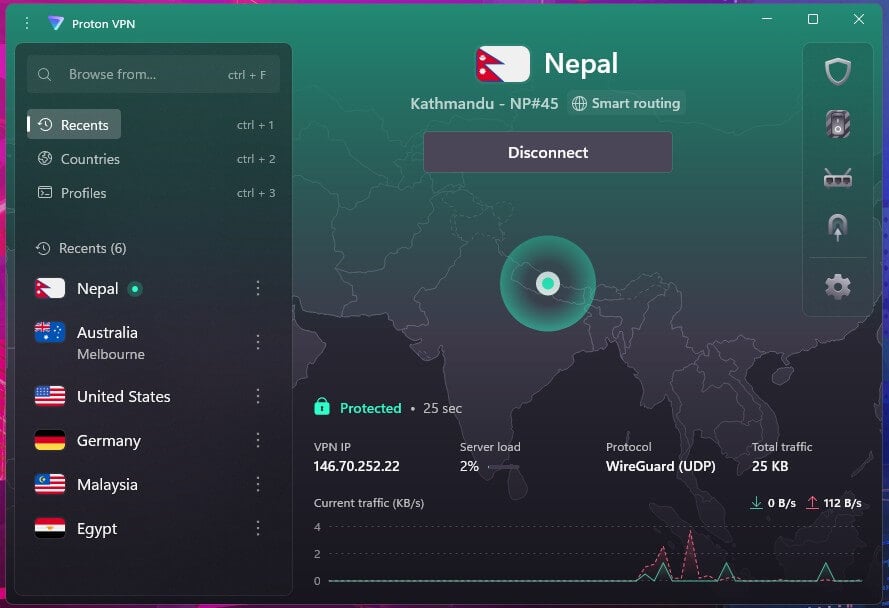Click the Australia flag icon
The height and width of the screenshot is (608, 889).
50,332
